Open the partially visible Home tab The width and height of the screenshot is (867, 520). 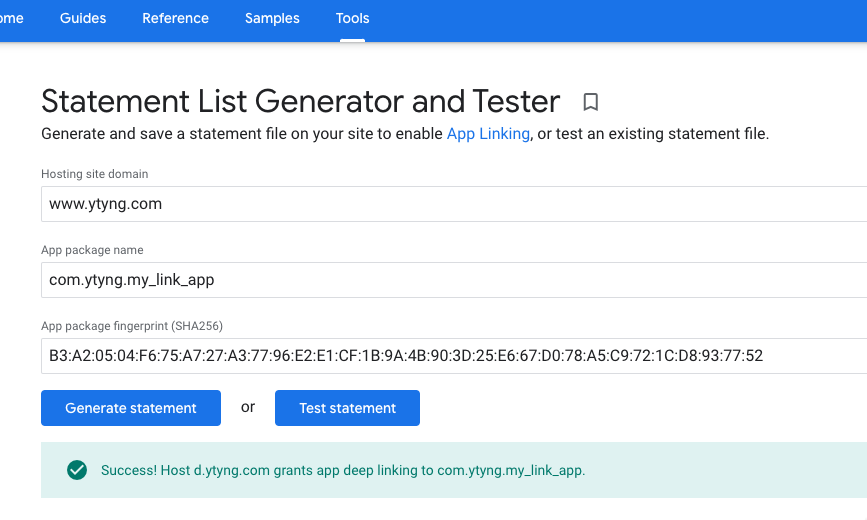(x=12, y=18)
